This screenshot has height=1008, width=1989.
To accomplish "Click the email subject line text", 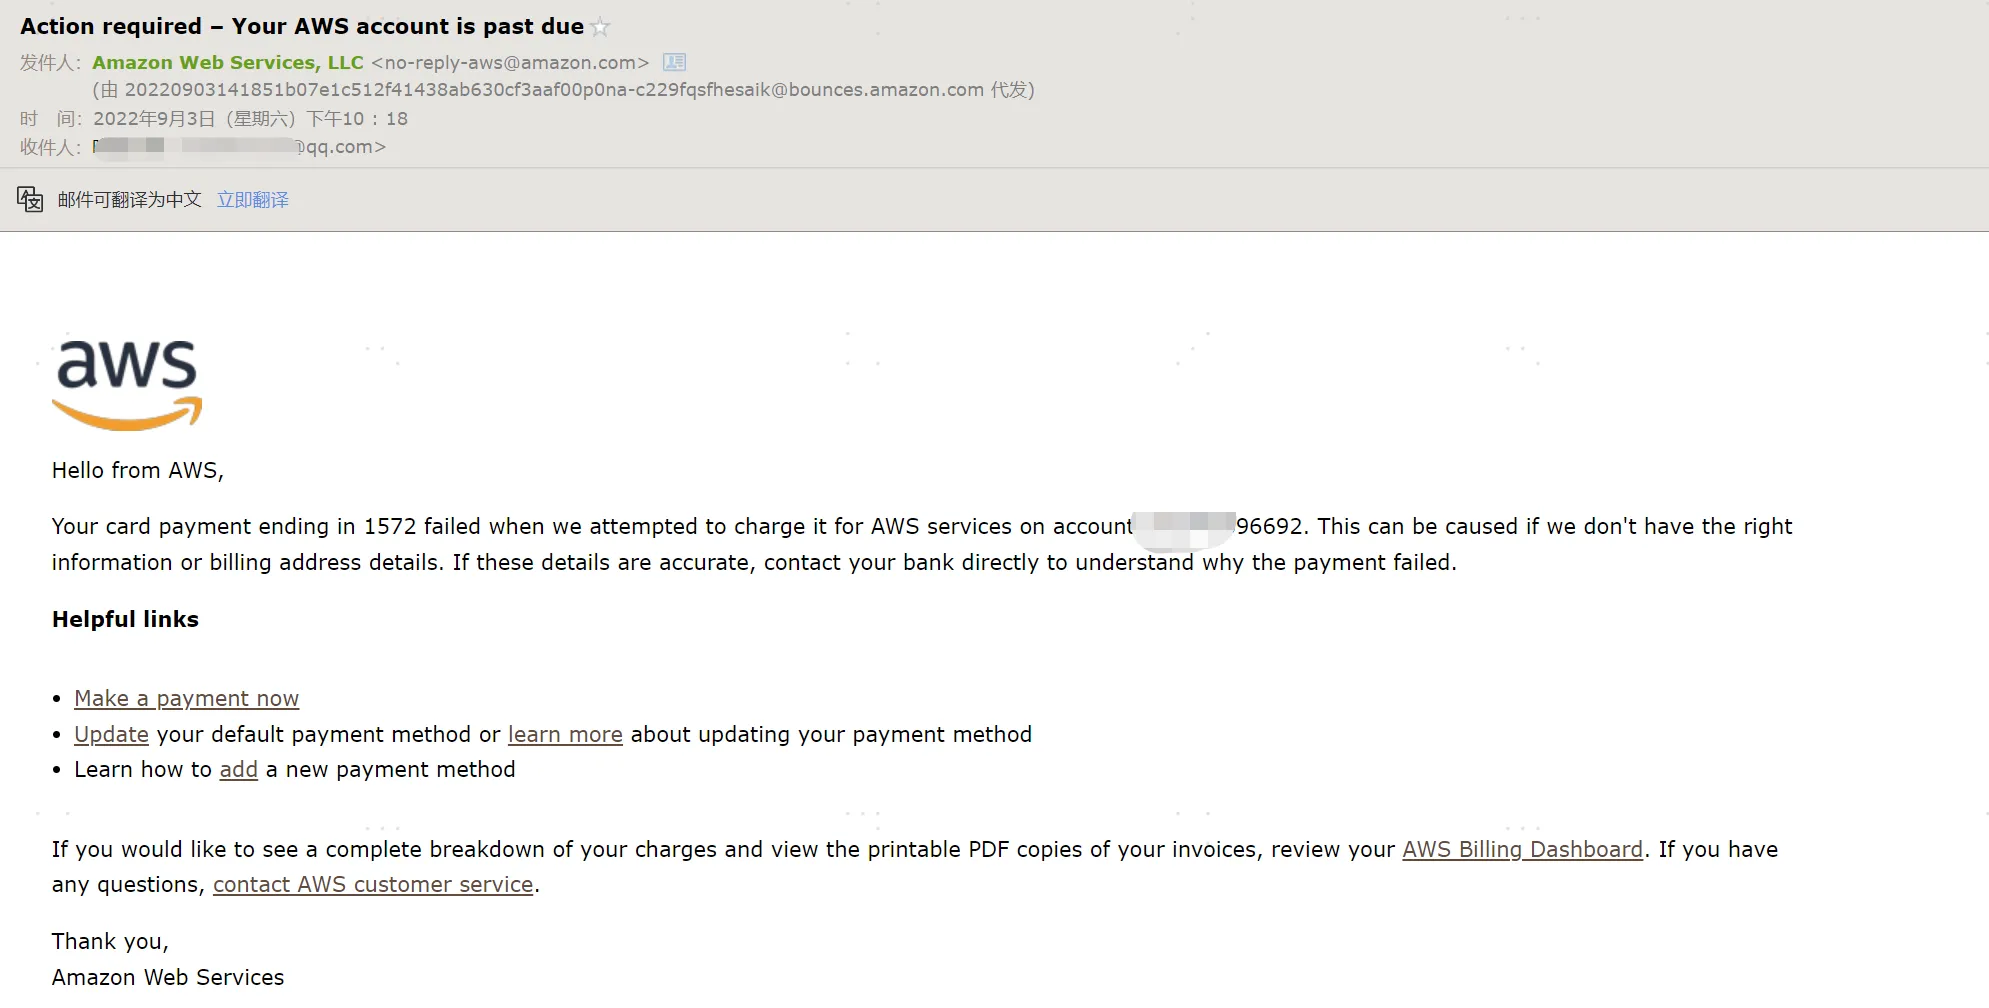I will pos(302,27).
